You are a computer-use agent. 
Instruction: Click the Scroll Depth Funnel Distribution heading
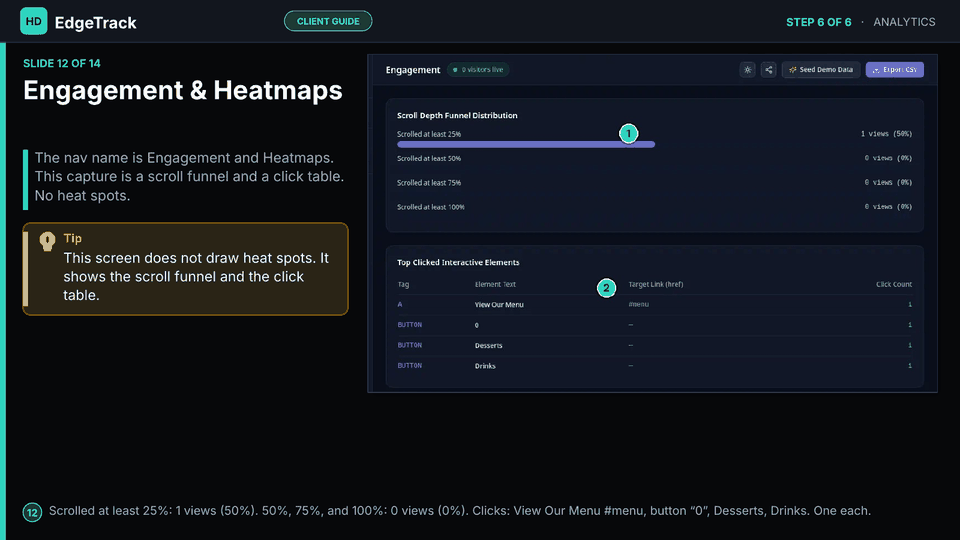(x=457, y=115)
